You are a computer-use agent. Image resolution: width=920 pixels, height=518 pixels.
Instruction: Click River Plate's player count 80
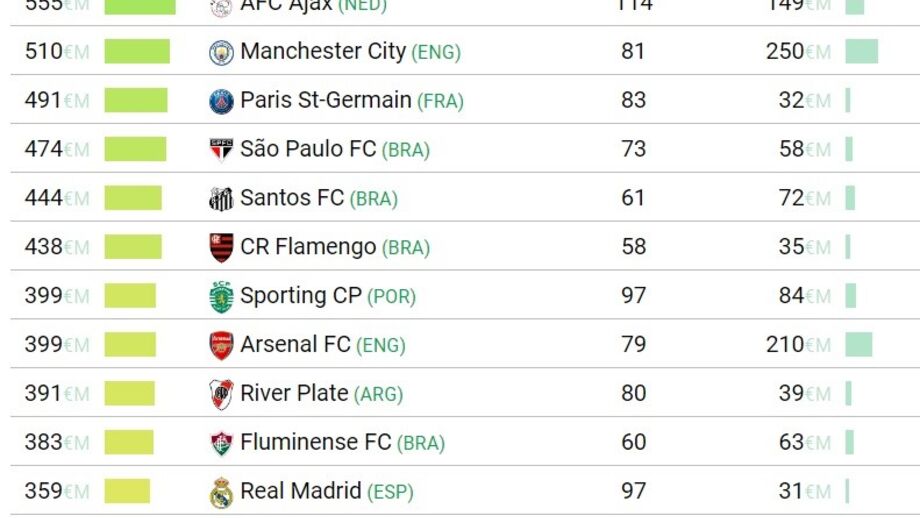coord(633,393)
